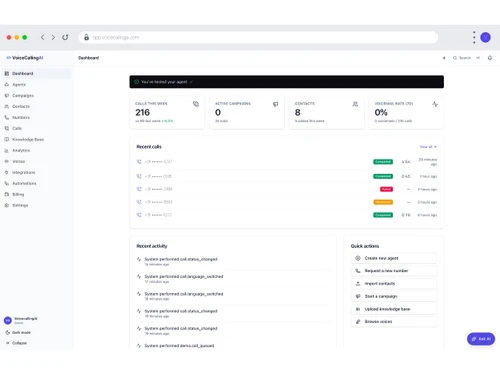Image resolution: width=500 pixels, height=375 pixels.
Task: Click the Knowledge Base book icon
Action: (x=6, y=139)
